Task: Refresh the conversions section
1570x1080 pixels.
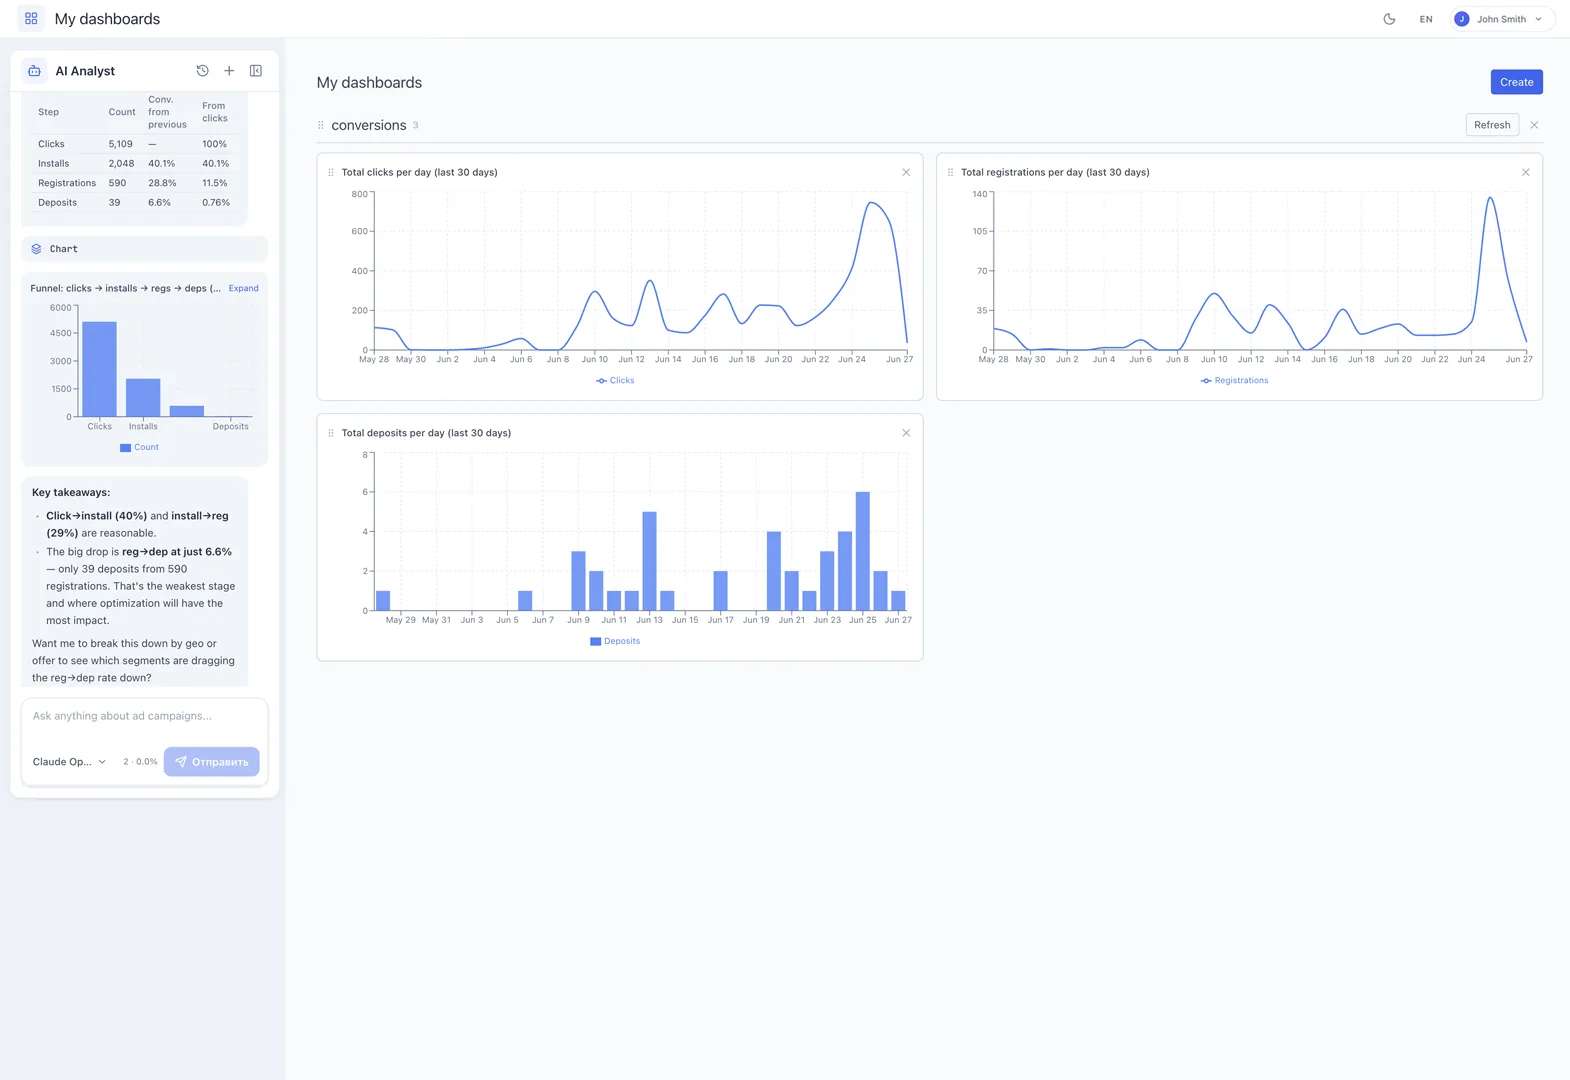Action: 1492,125
